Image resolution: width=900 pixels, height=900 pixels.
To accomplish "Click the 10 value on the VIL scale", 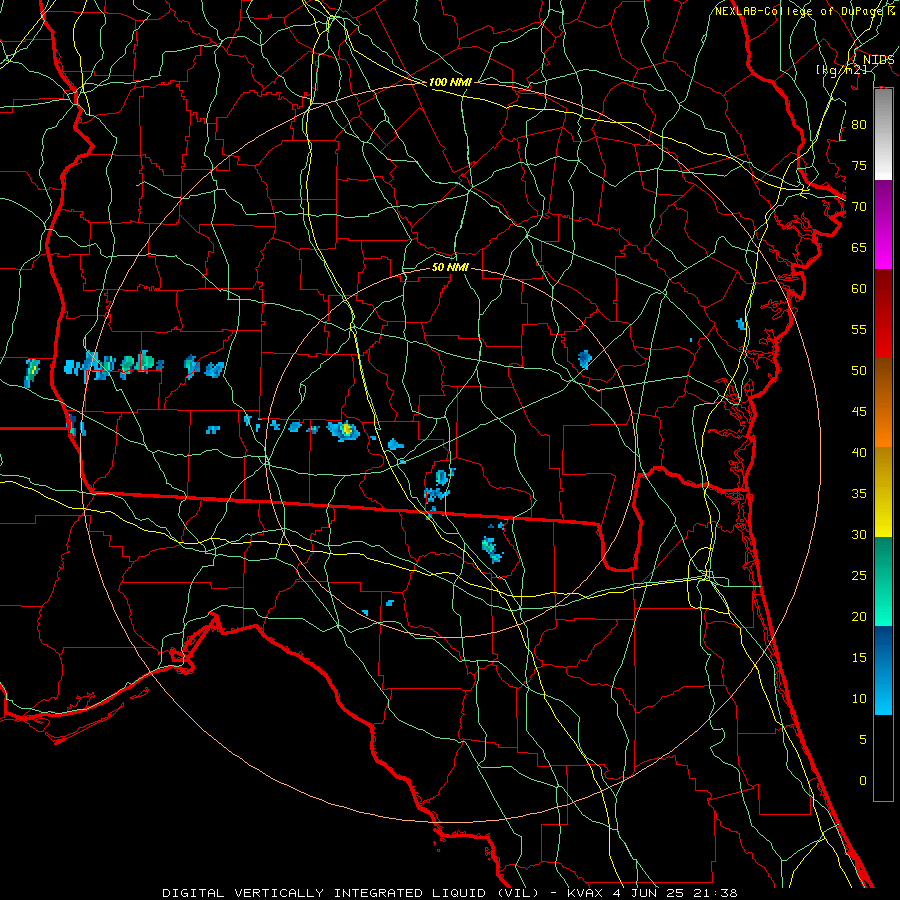I will pyautogui.click(x=859, y=699).
